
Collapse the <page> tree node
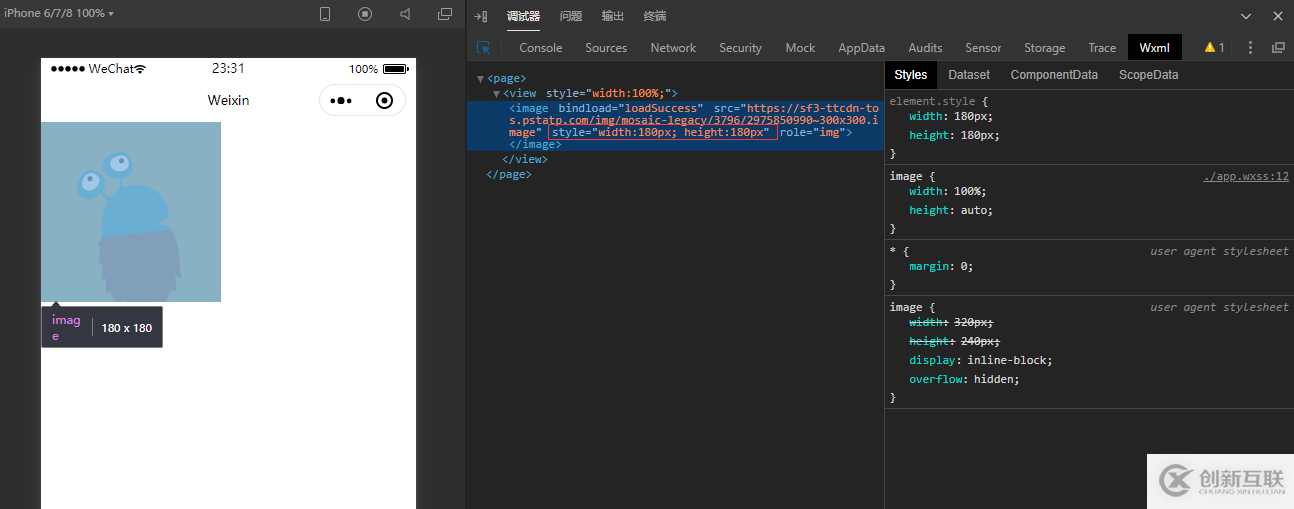click(480, 78)
